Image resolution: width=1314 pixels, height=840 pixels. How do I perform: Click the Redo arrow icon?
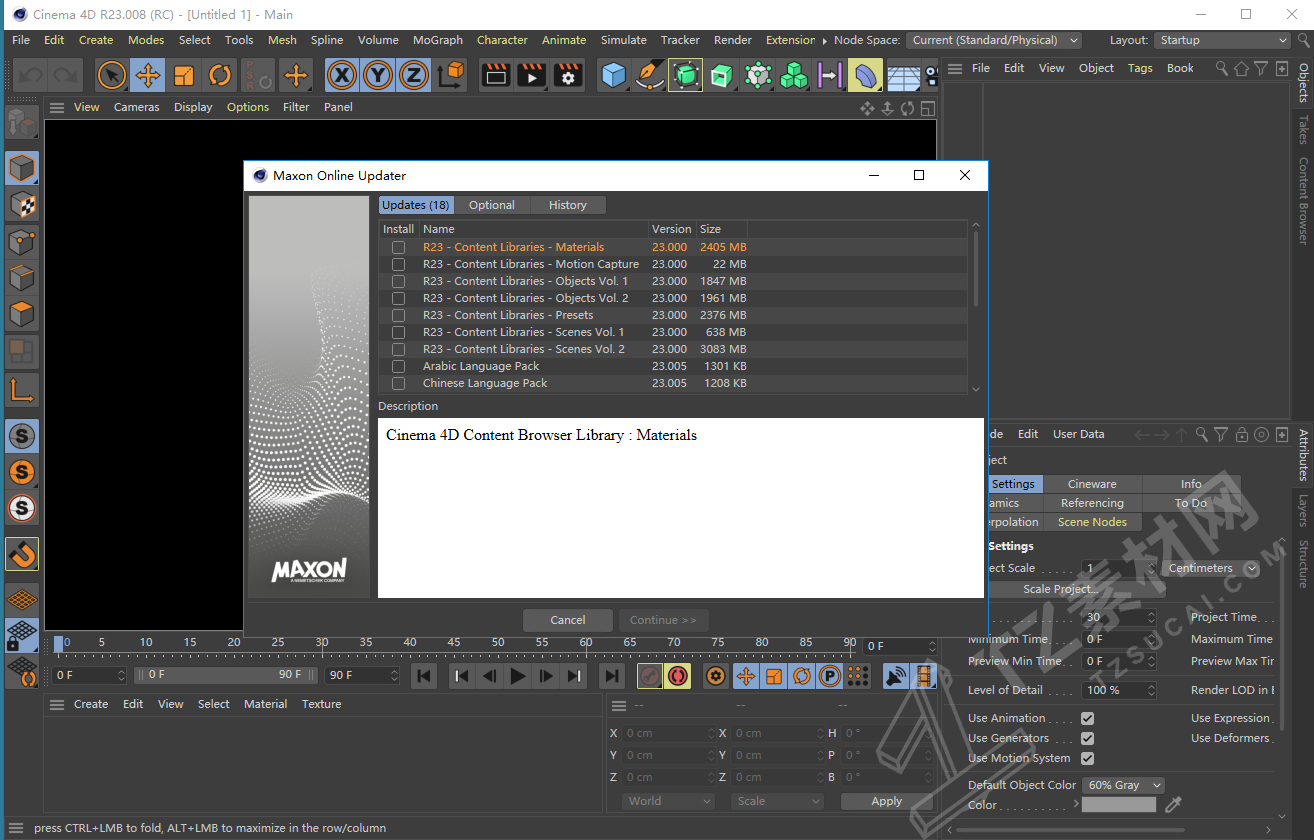click(65, 75)
